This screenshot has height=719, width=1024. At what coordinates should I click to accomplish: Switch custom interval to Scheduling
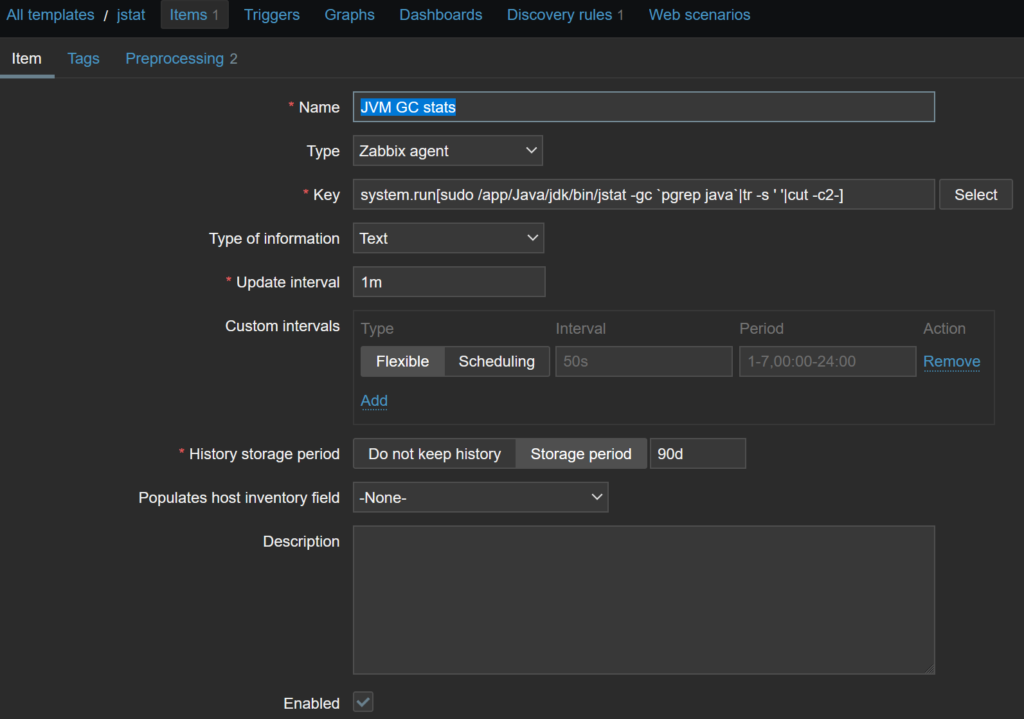click(x=496, y=361)
